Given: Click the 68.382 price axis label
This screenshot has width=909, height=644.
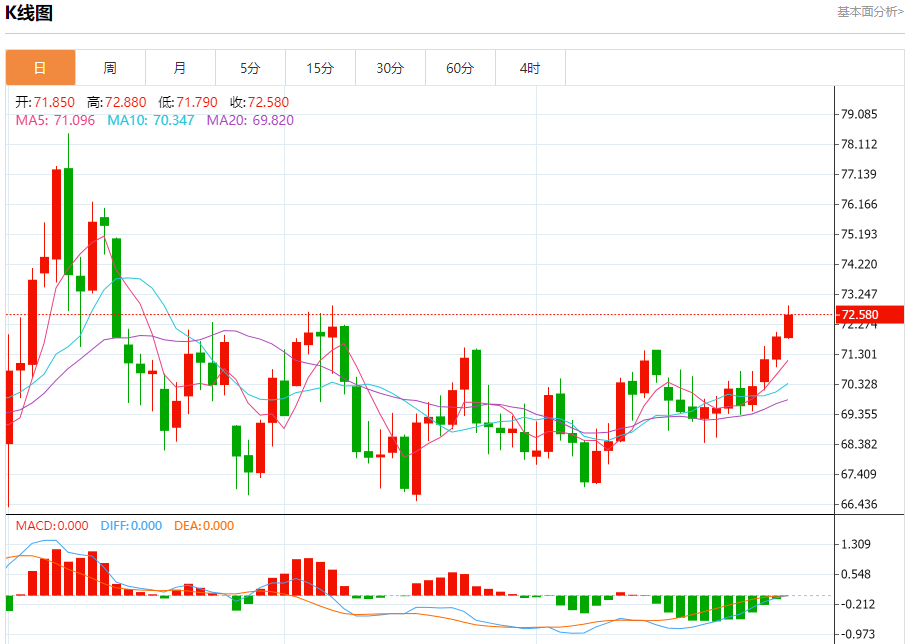Looking at the screenshot, I should coord(859,445).
